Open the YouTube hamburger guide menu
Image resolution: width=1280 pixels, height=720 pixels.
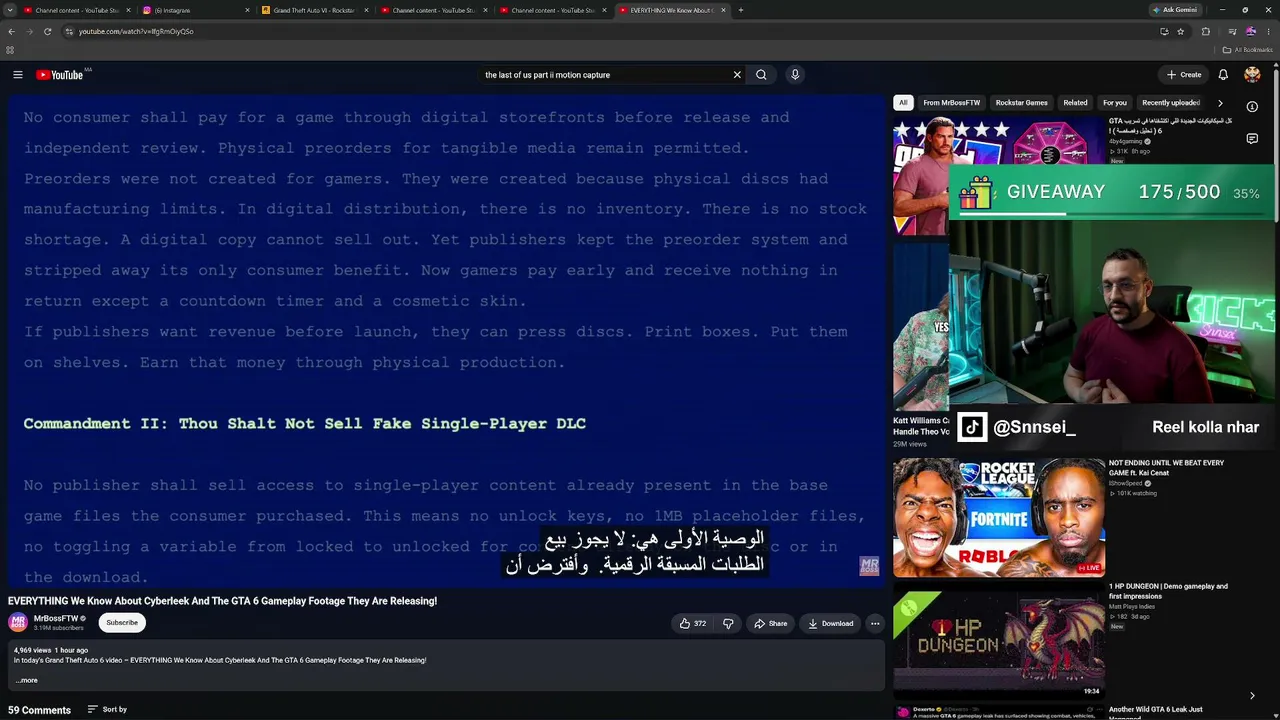pyautogui.click(x=17, y=75)
